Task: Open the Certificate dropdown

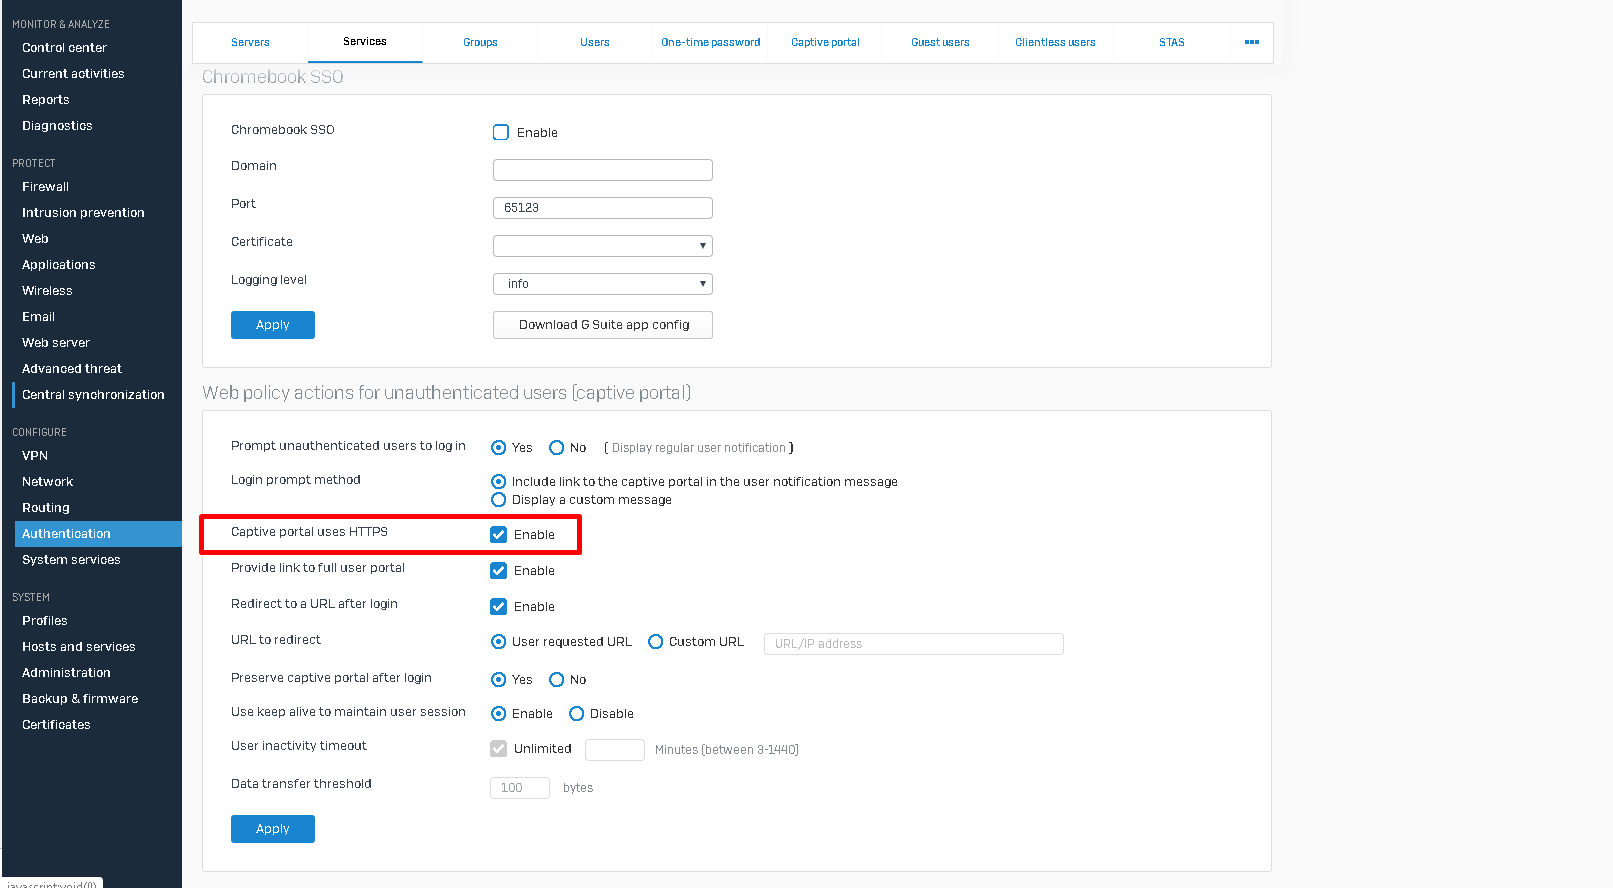Action: click(602, 246)
